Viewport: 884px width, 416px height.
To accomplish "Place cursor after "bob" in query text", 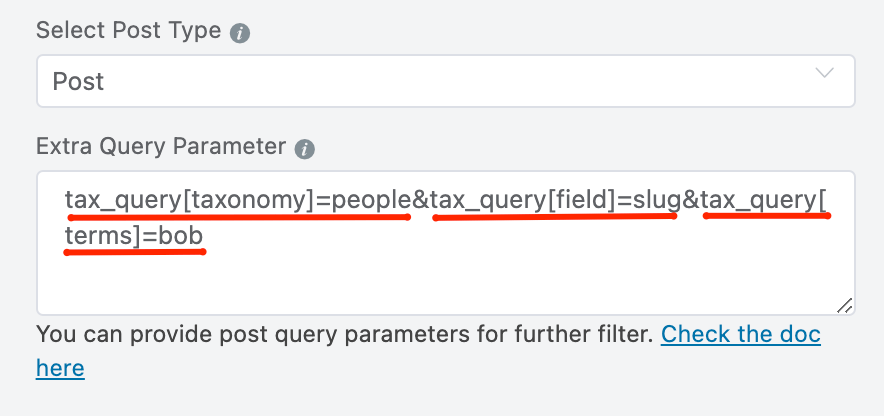I will coord(204,237).
